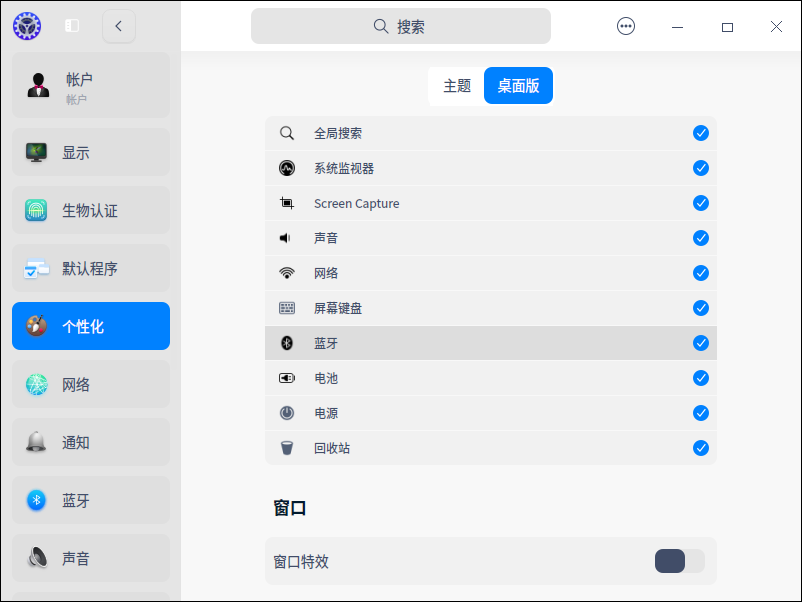Viewport: 802px width, 602px height.
Task: Click the 声音 speaker icon in the plugin list
Action: coord(285,238)
